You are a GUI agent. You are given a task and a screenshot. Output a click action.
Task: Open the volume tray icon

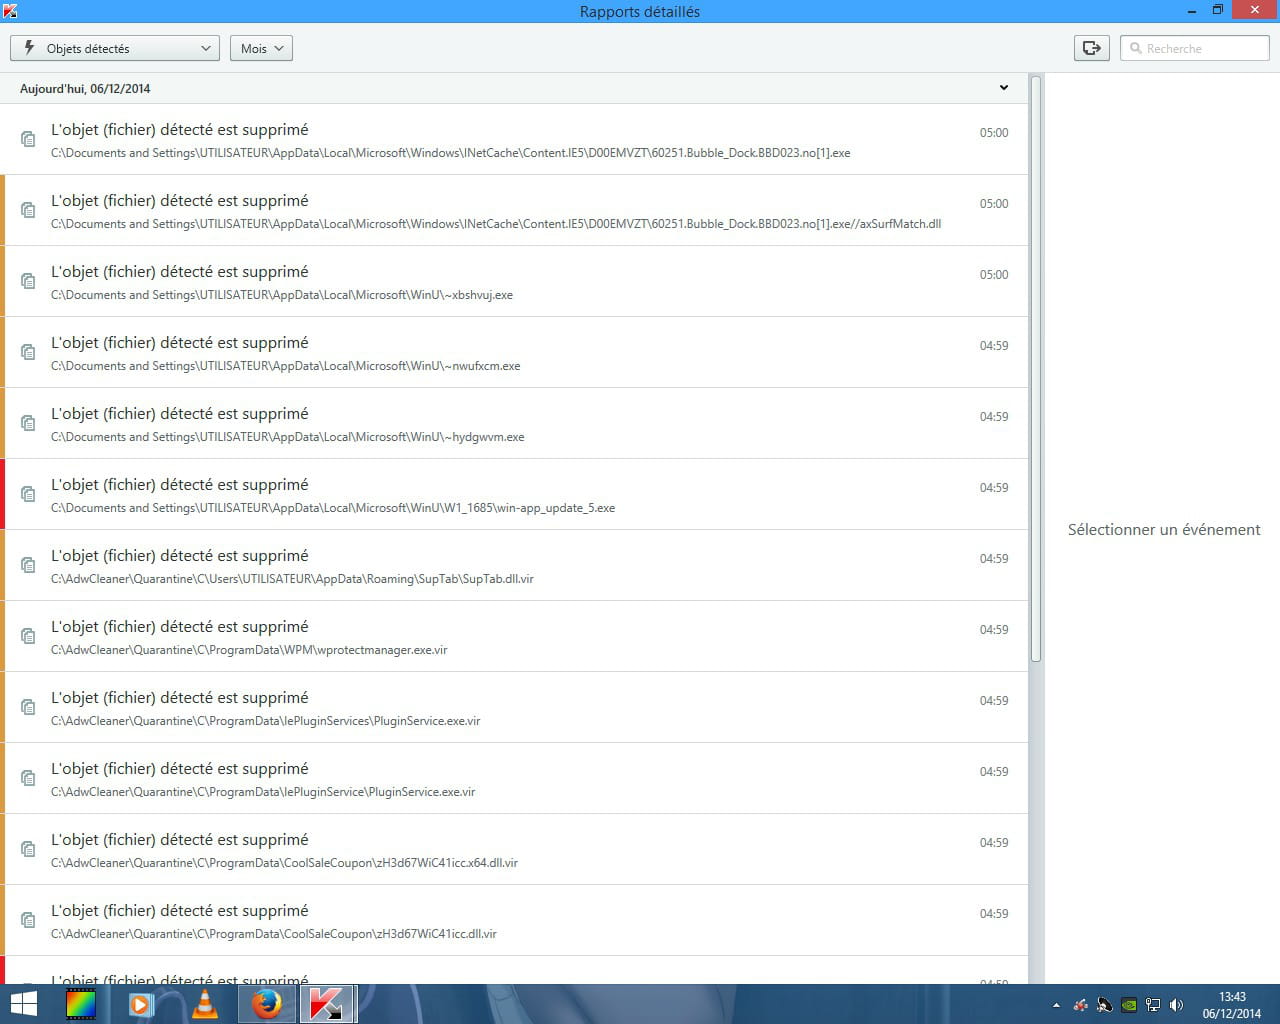(x=1176, y=1005)
